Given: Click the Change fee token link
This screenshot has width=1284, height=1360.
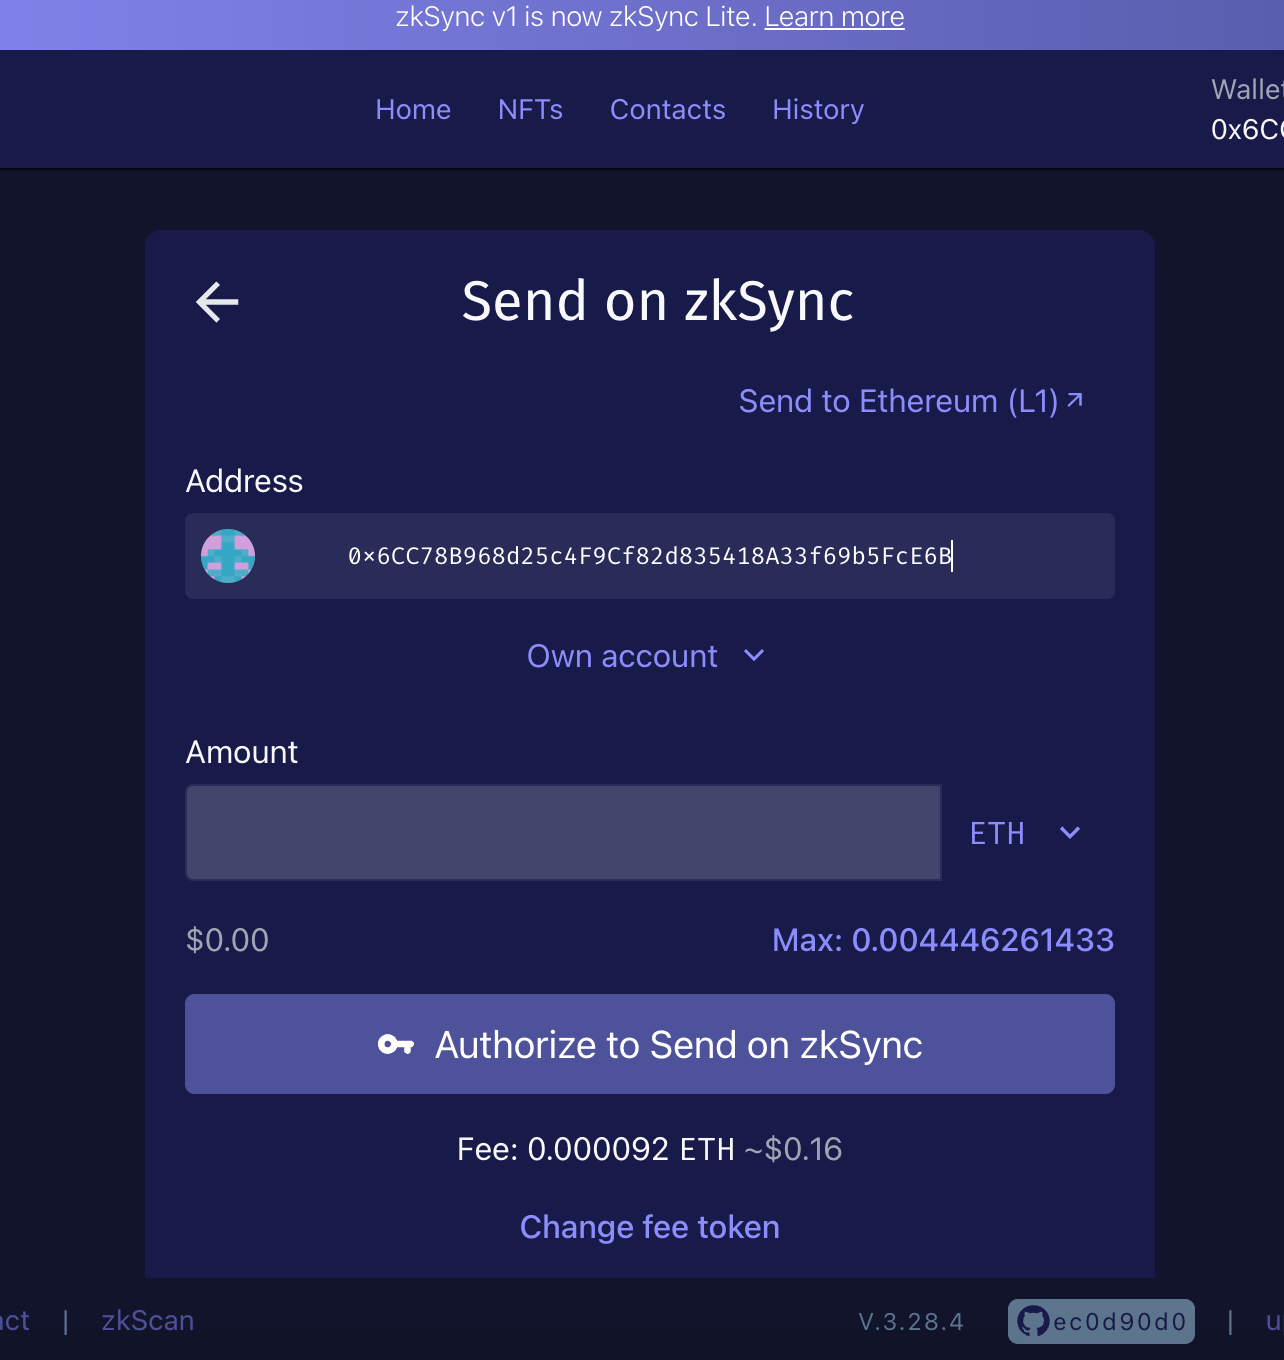Looking at the screenshot, I should coord(650,1227).
